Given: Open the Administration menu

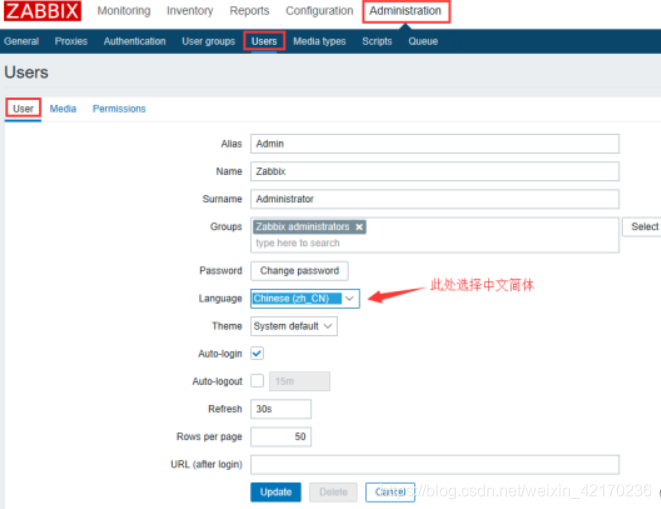Looking at the screenshot, I should coord(406,11).
